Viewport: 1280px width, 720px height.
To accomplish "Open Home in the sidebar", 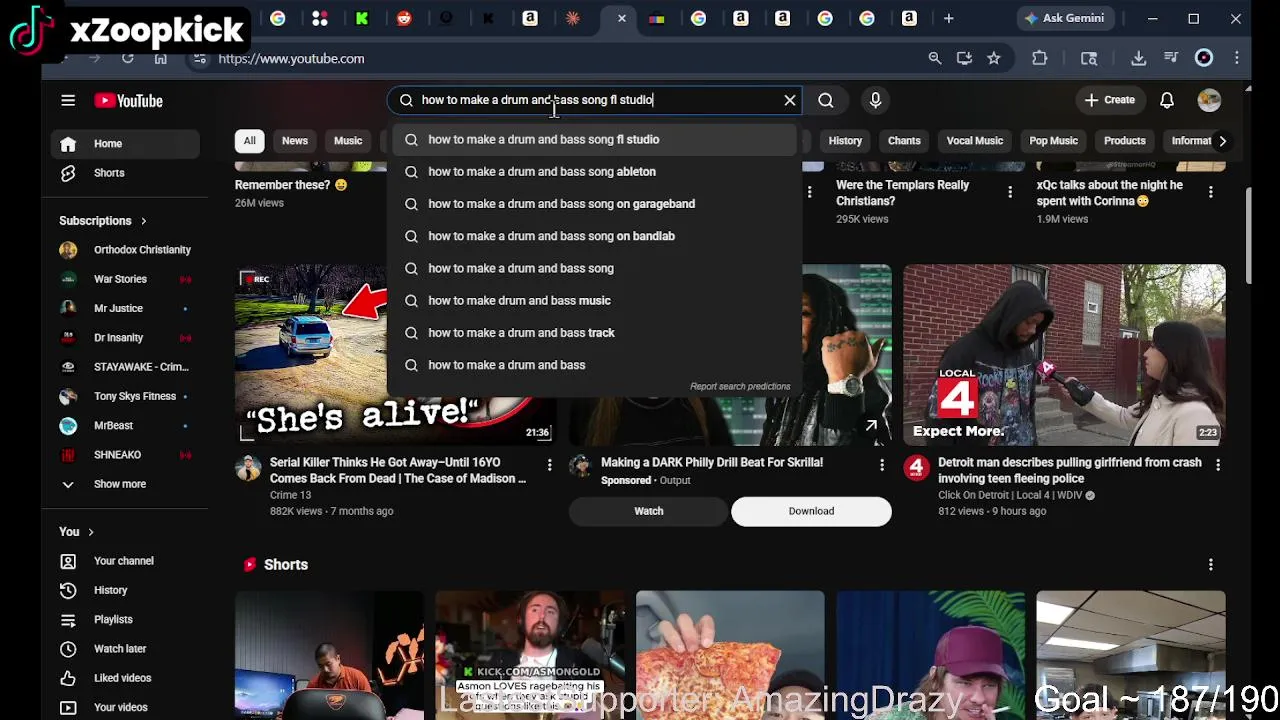I will pos(125,144).
